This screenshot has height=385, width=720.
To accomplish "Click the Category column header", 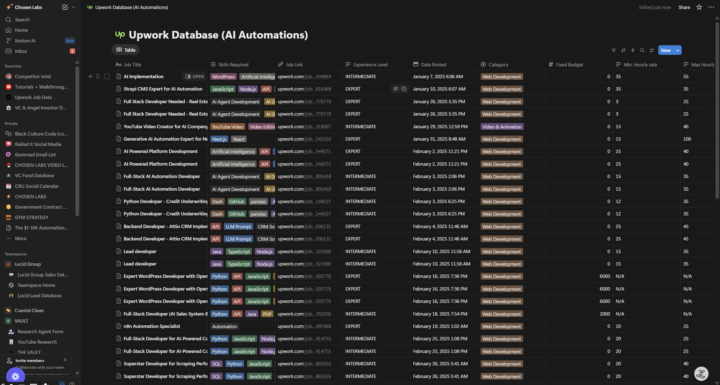I will point(512,65).
